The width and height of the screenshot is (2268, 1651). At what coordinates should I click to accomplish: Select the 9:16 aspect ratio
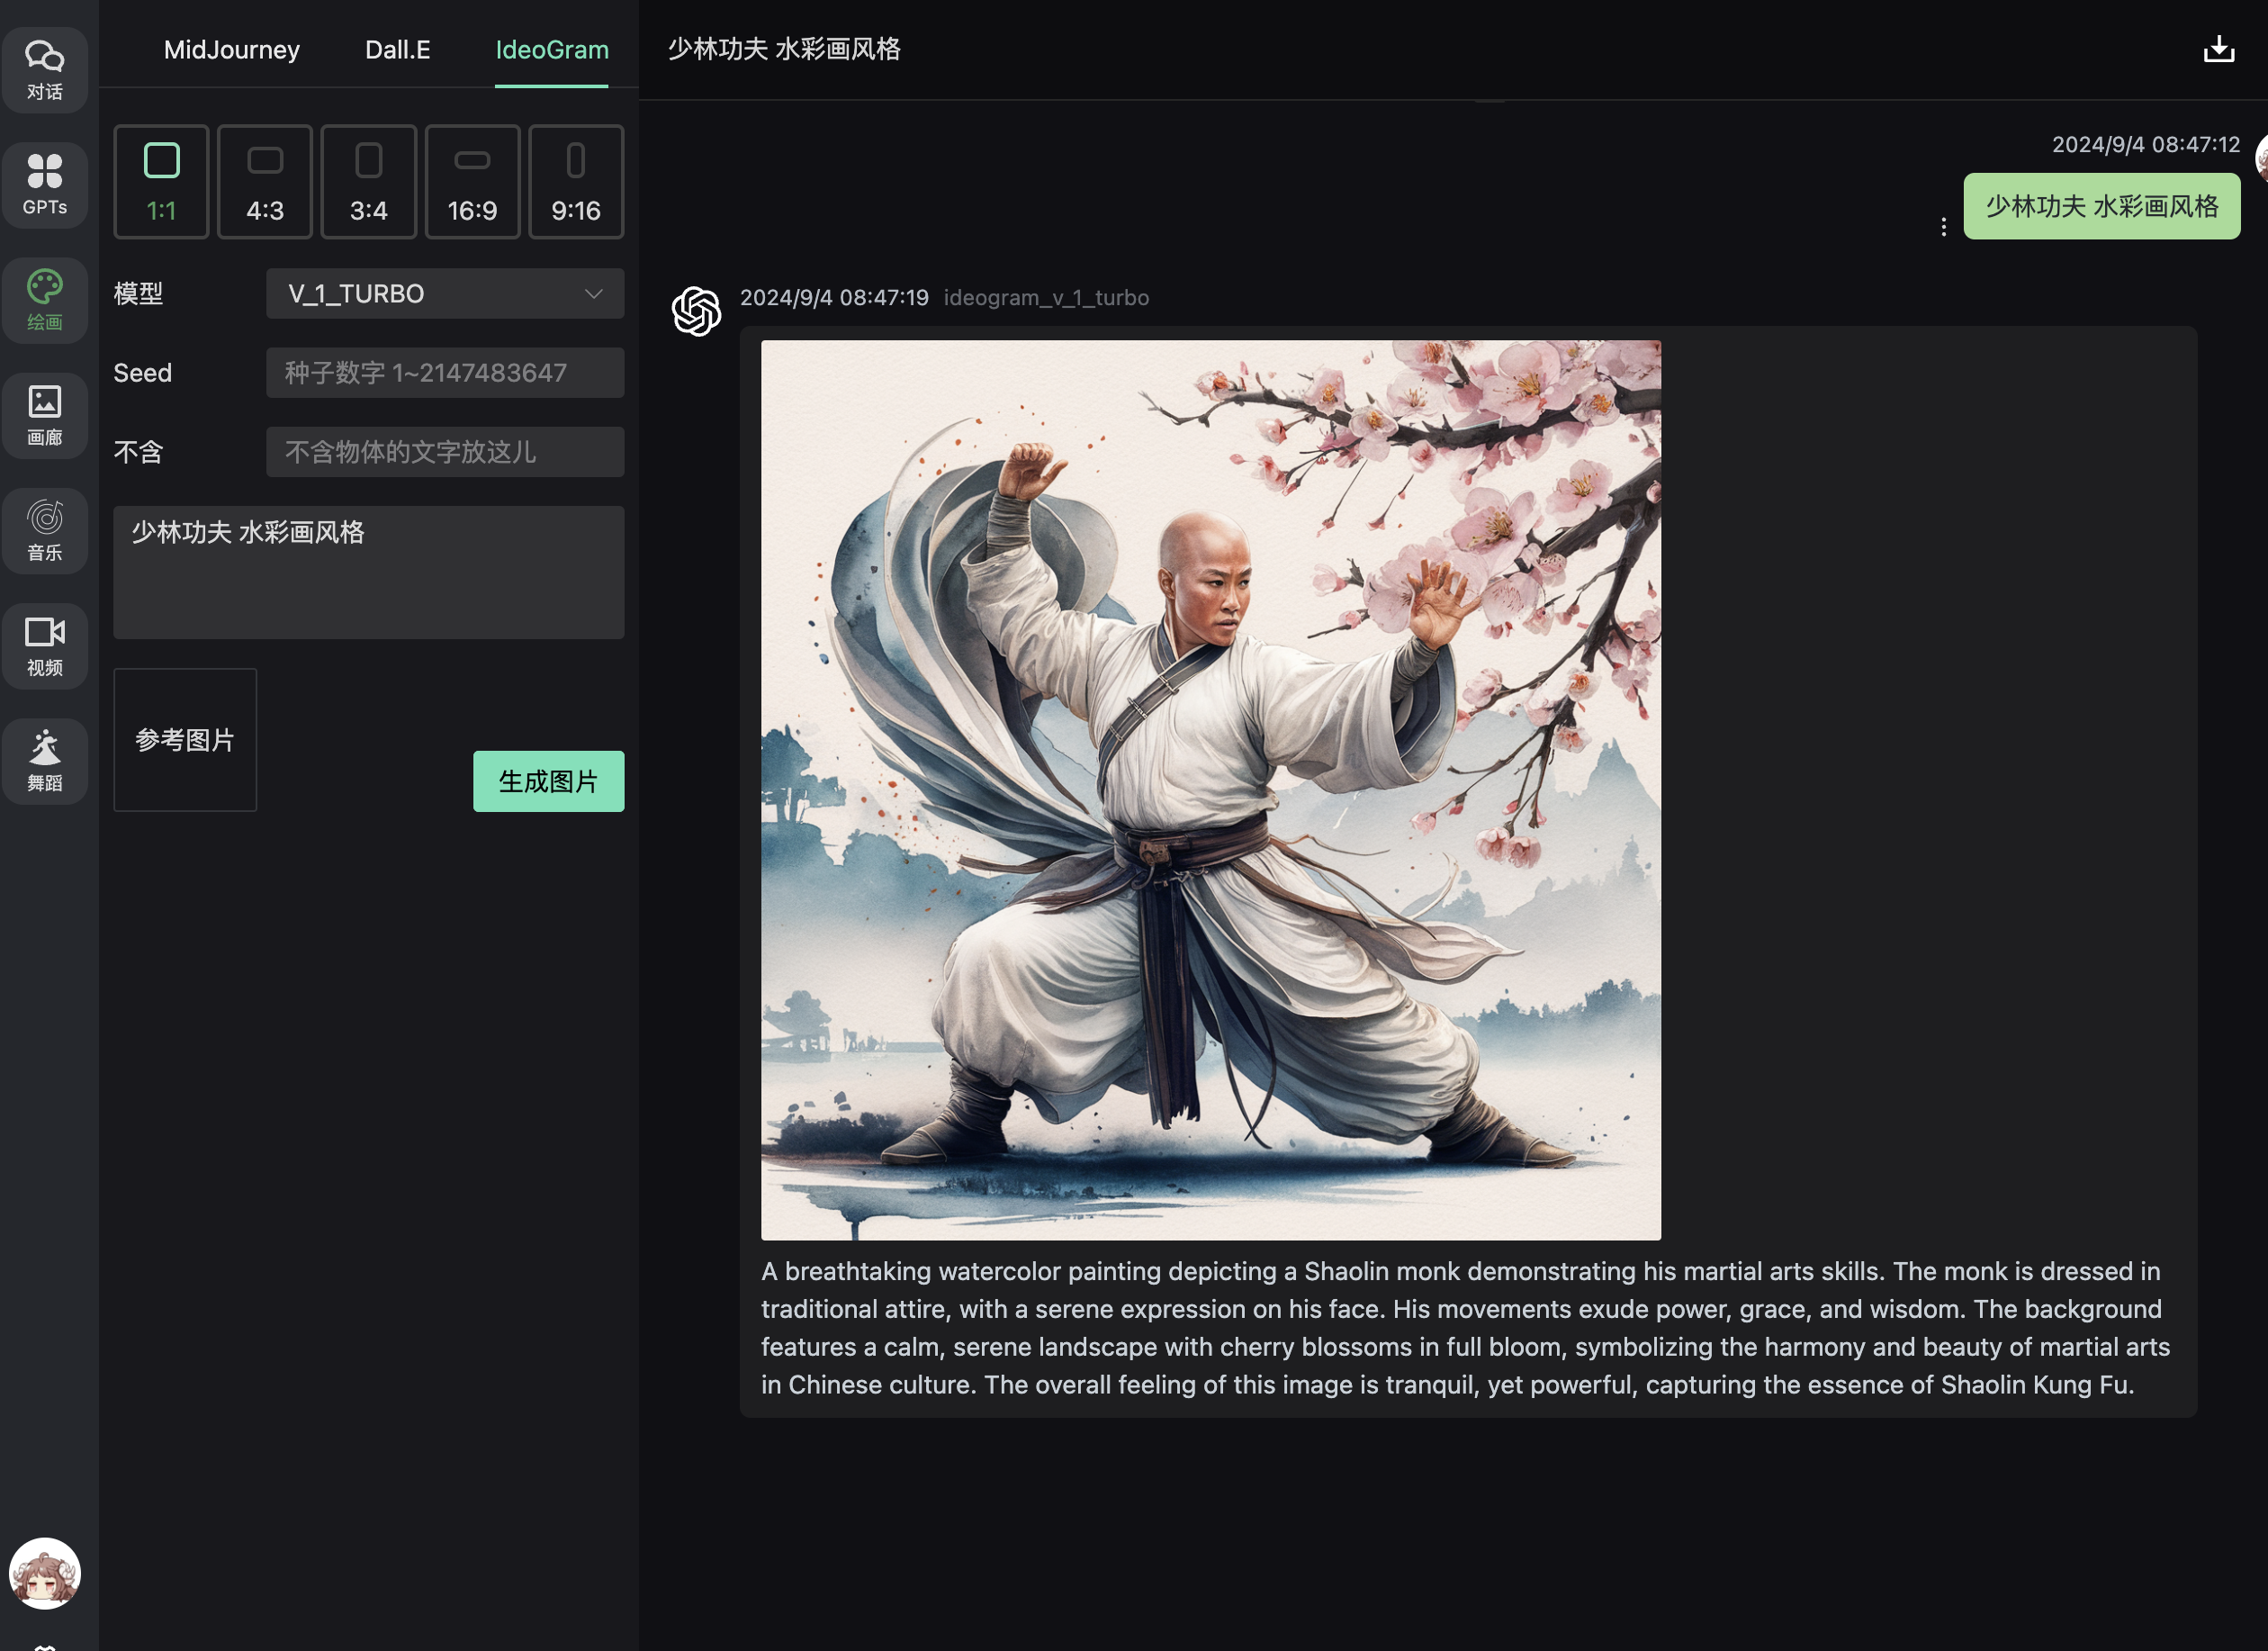pyautogui.click(x=576, y=182)
